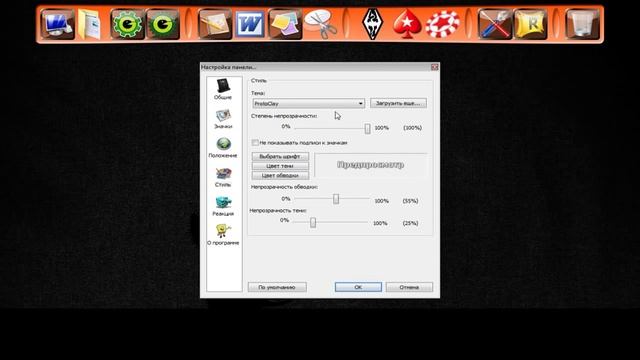The height and width of the screenshot is (360, 640).
Task: Launch the green gear G icon
Action: tap(127, 24)
